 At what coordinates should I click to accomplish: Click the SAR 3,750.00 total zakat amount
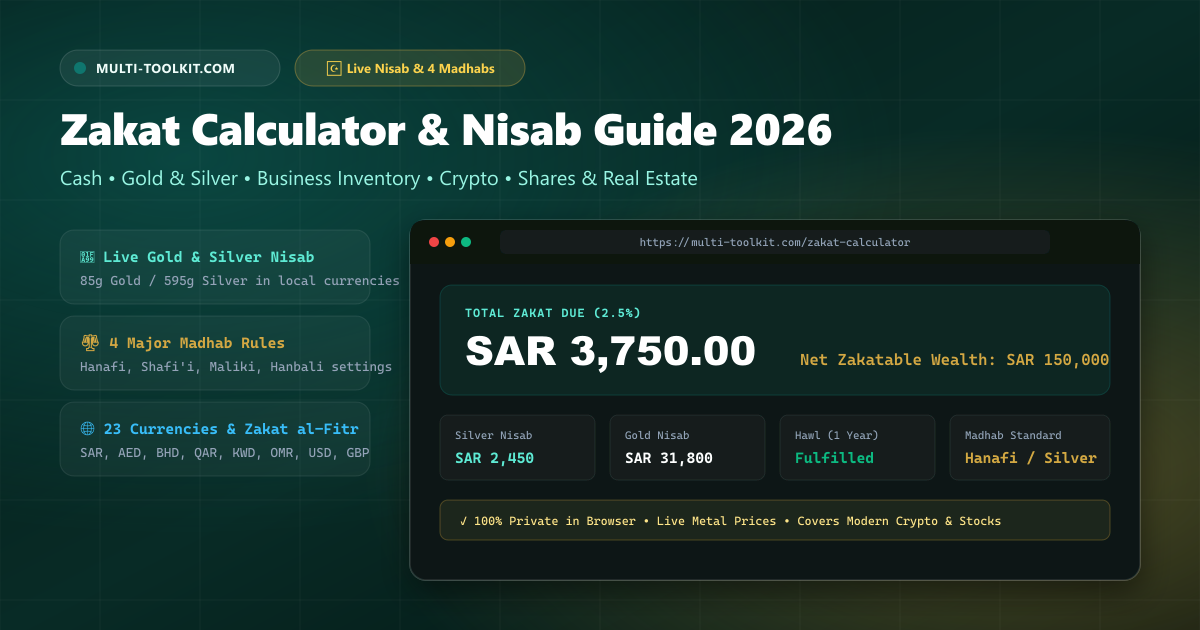[610, 351]
